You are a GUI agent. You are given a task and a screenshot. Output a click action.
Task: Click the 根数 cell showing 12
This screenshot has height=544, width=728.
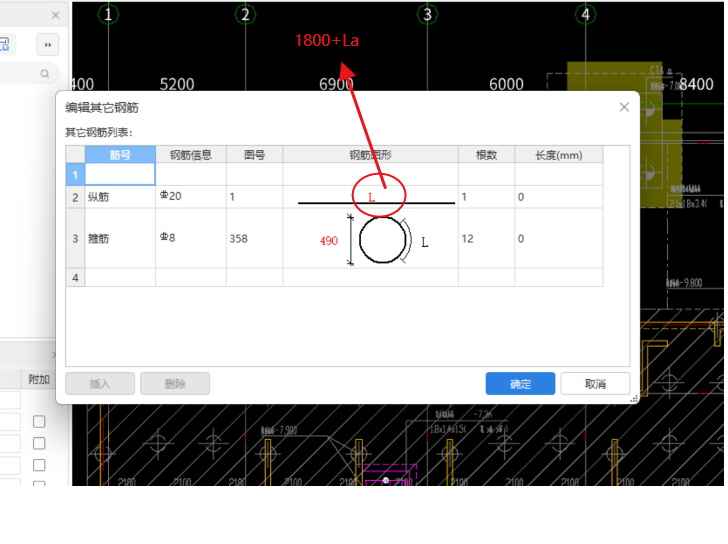[x=487, y=239]
